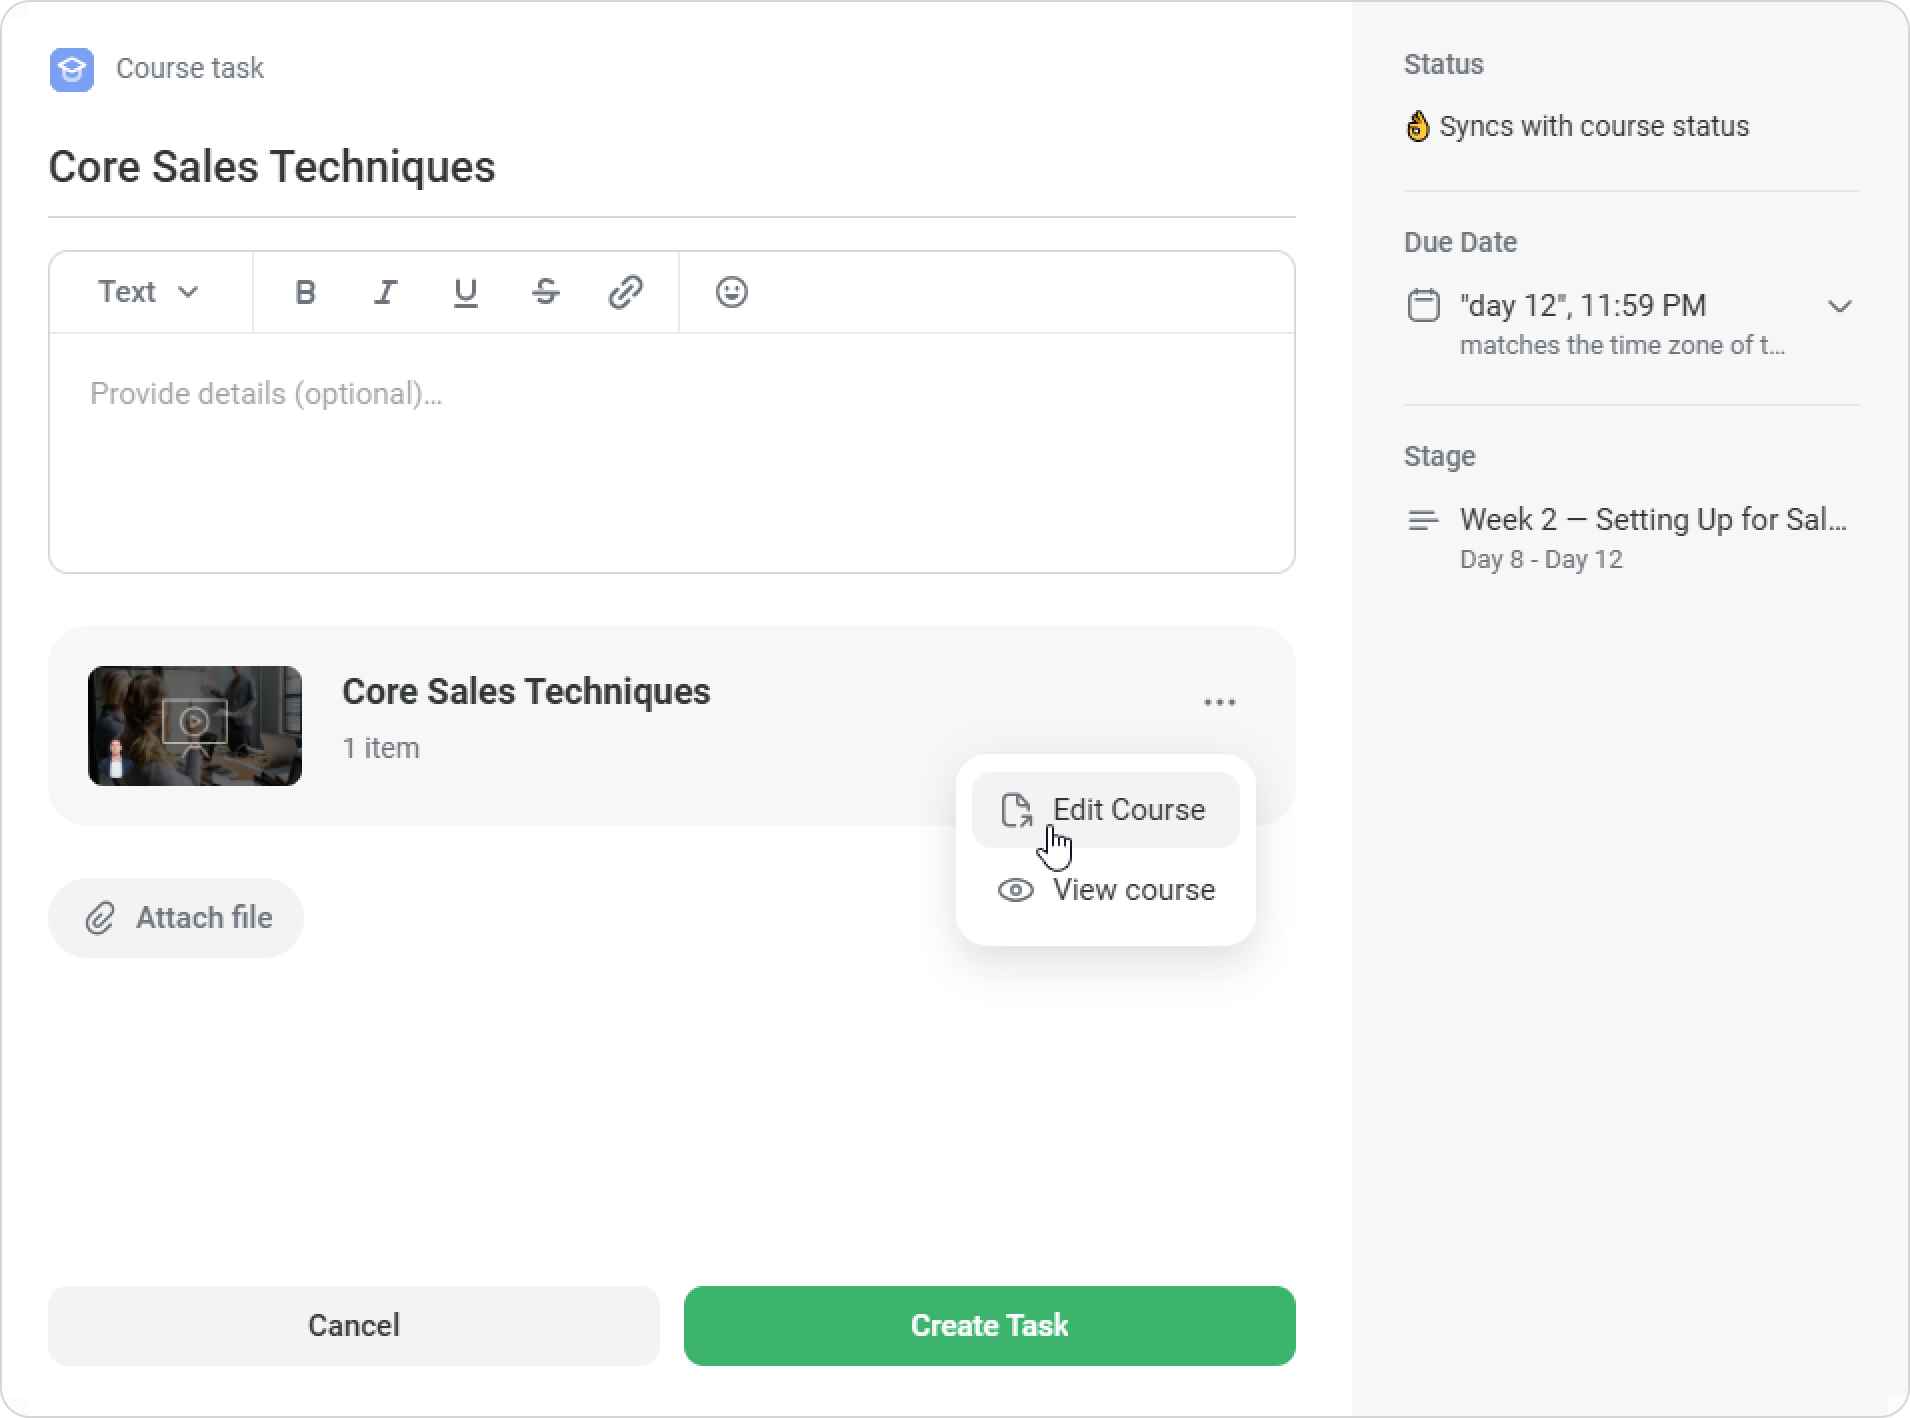Screen dimensions: 1910x1418
Task: Open the Text style dropdown
Action: (x=148, y=292)
